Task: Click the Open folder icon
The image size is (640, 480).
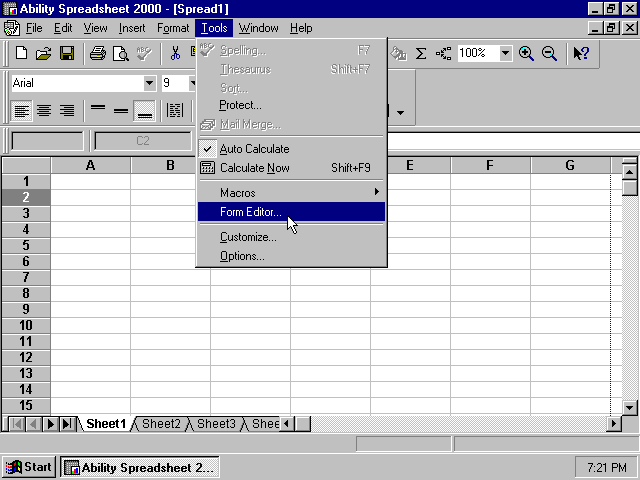Action: coord(44,53)
